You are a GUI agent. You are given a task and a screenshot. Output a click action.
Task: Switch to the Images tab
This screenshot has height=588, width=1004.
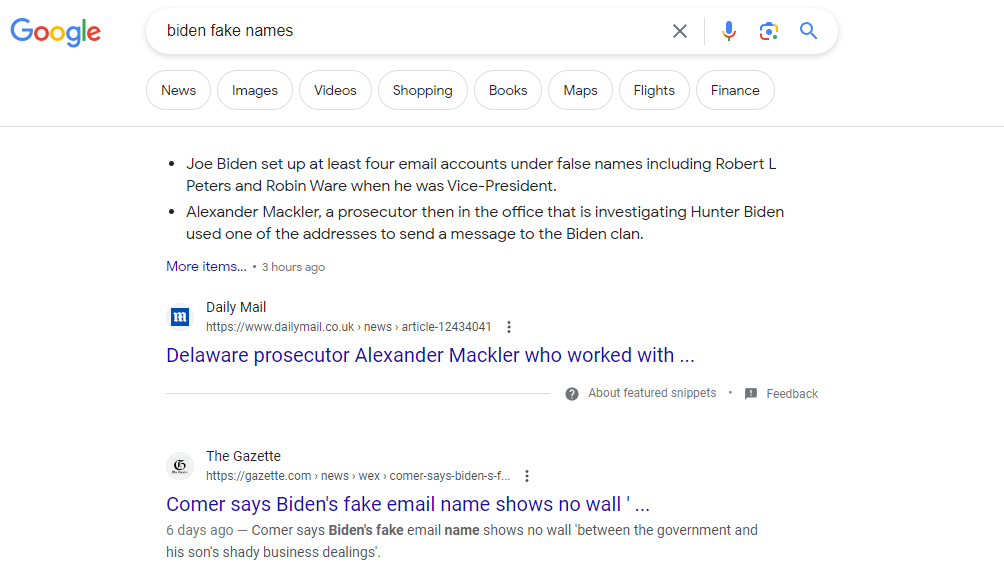pos(255,90)
